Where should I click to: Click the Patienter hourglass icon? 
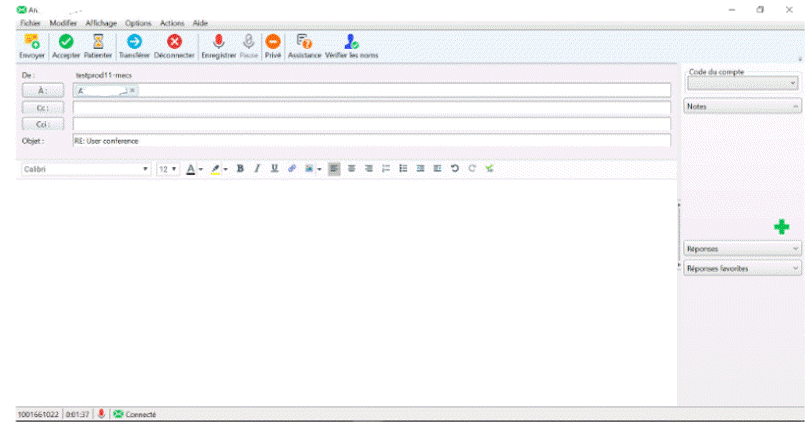click(x=98, y=42)
